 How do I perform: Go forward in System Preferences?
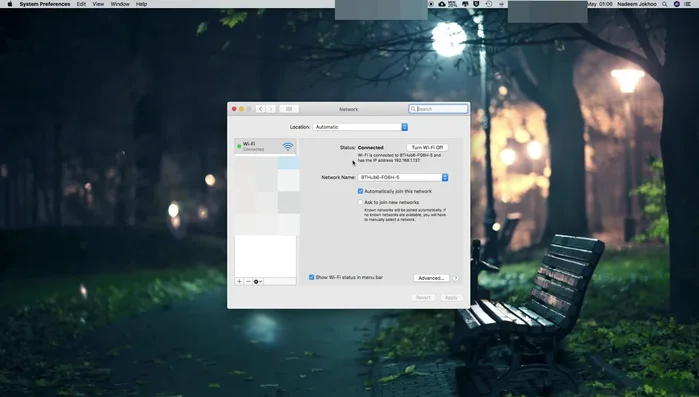pyautogui.click(x=271, y=109)
